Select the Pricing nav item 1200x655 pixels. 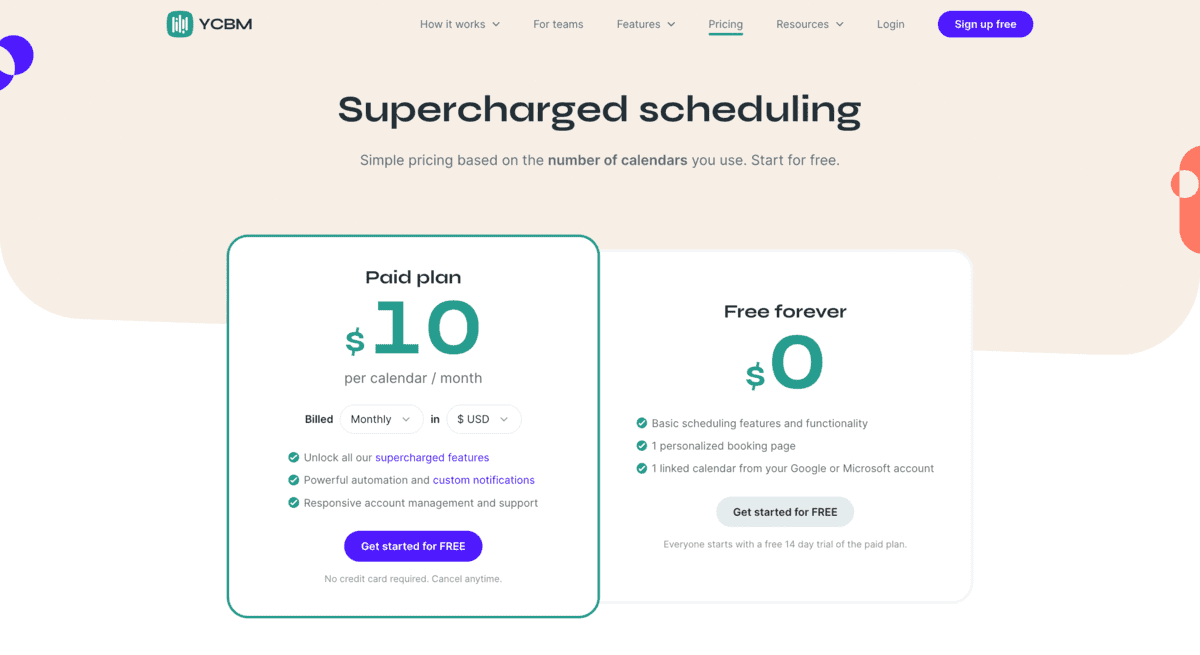[725, 24]
